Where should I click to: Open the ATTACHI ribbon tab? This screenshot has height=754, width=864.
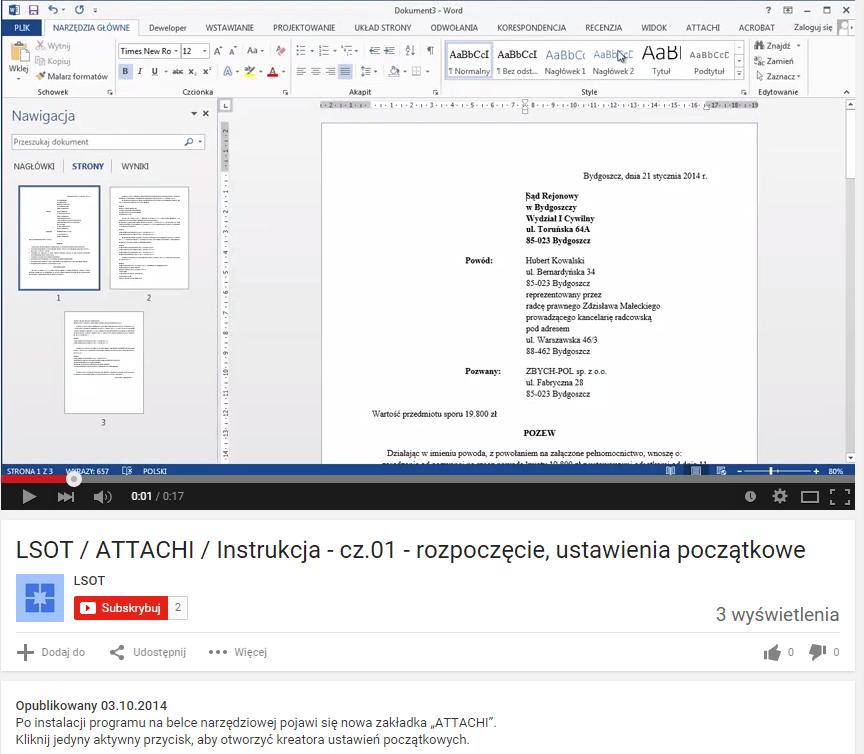pyautogui.click(x=703, y=28)
